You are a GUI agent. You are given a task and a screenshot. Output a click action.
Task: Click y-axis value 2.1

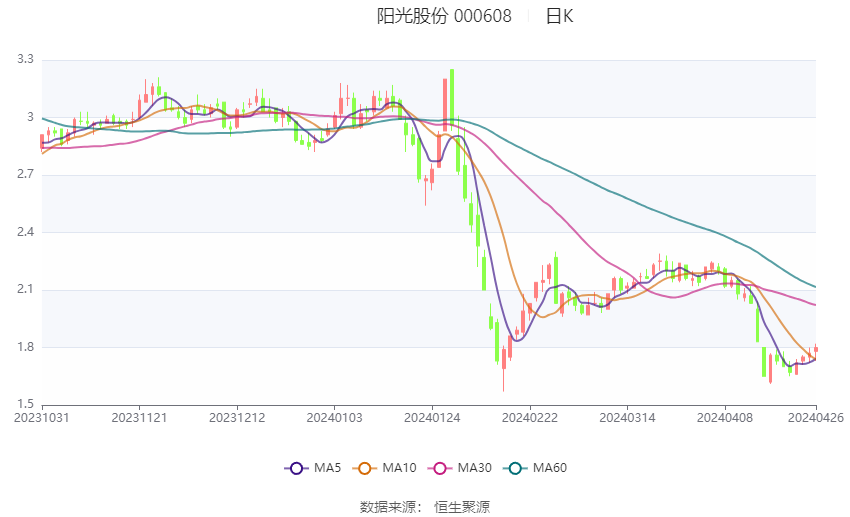click(25, 289)
